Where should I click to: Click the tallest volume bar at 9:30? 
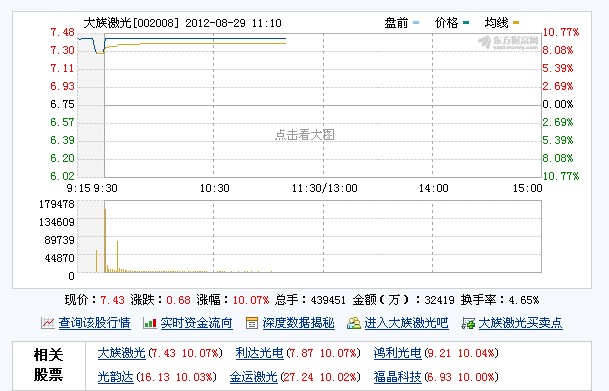(x=105, y=240)
